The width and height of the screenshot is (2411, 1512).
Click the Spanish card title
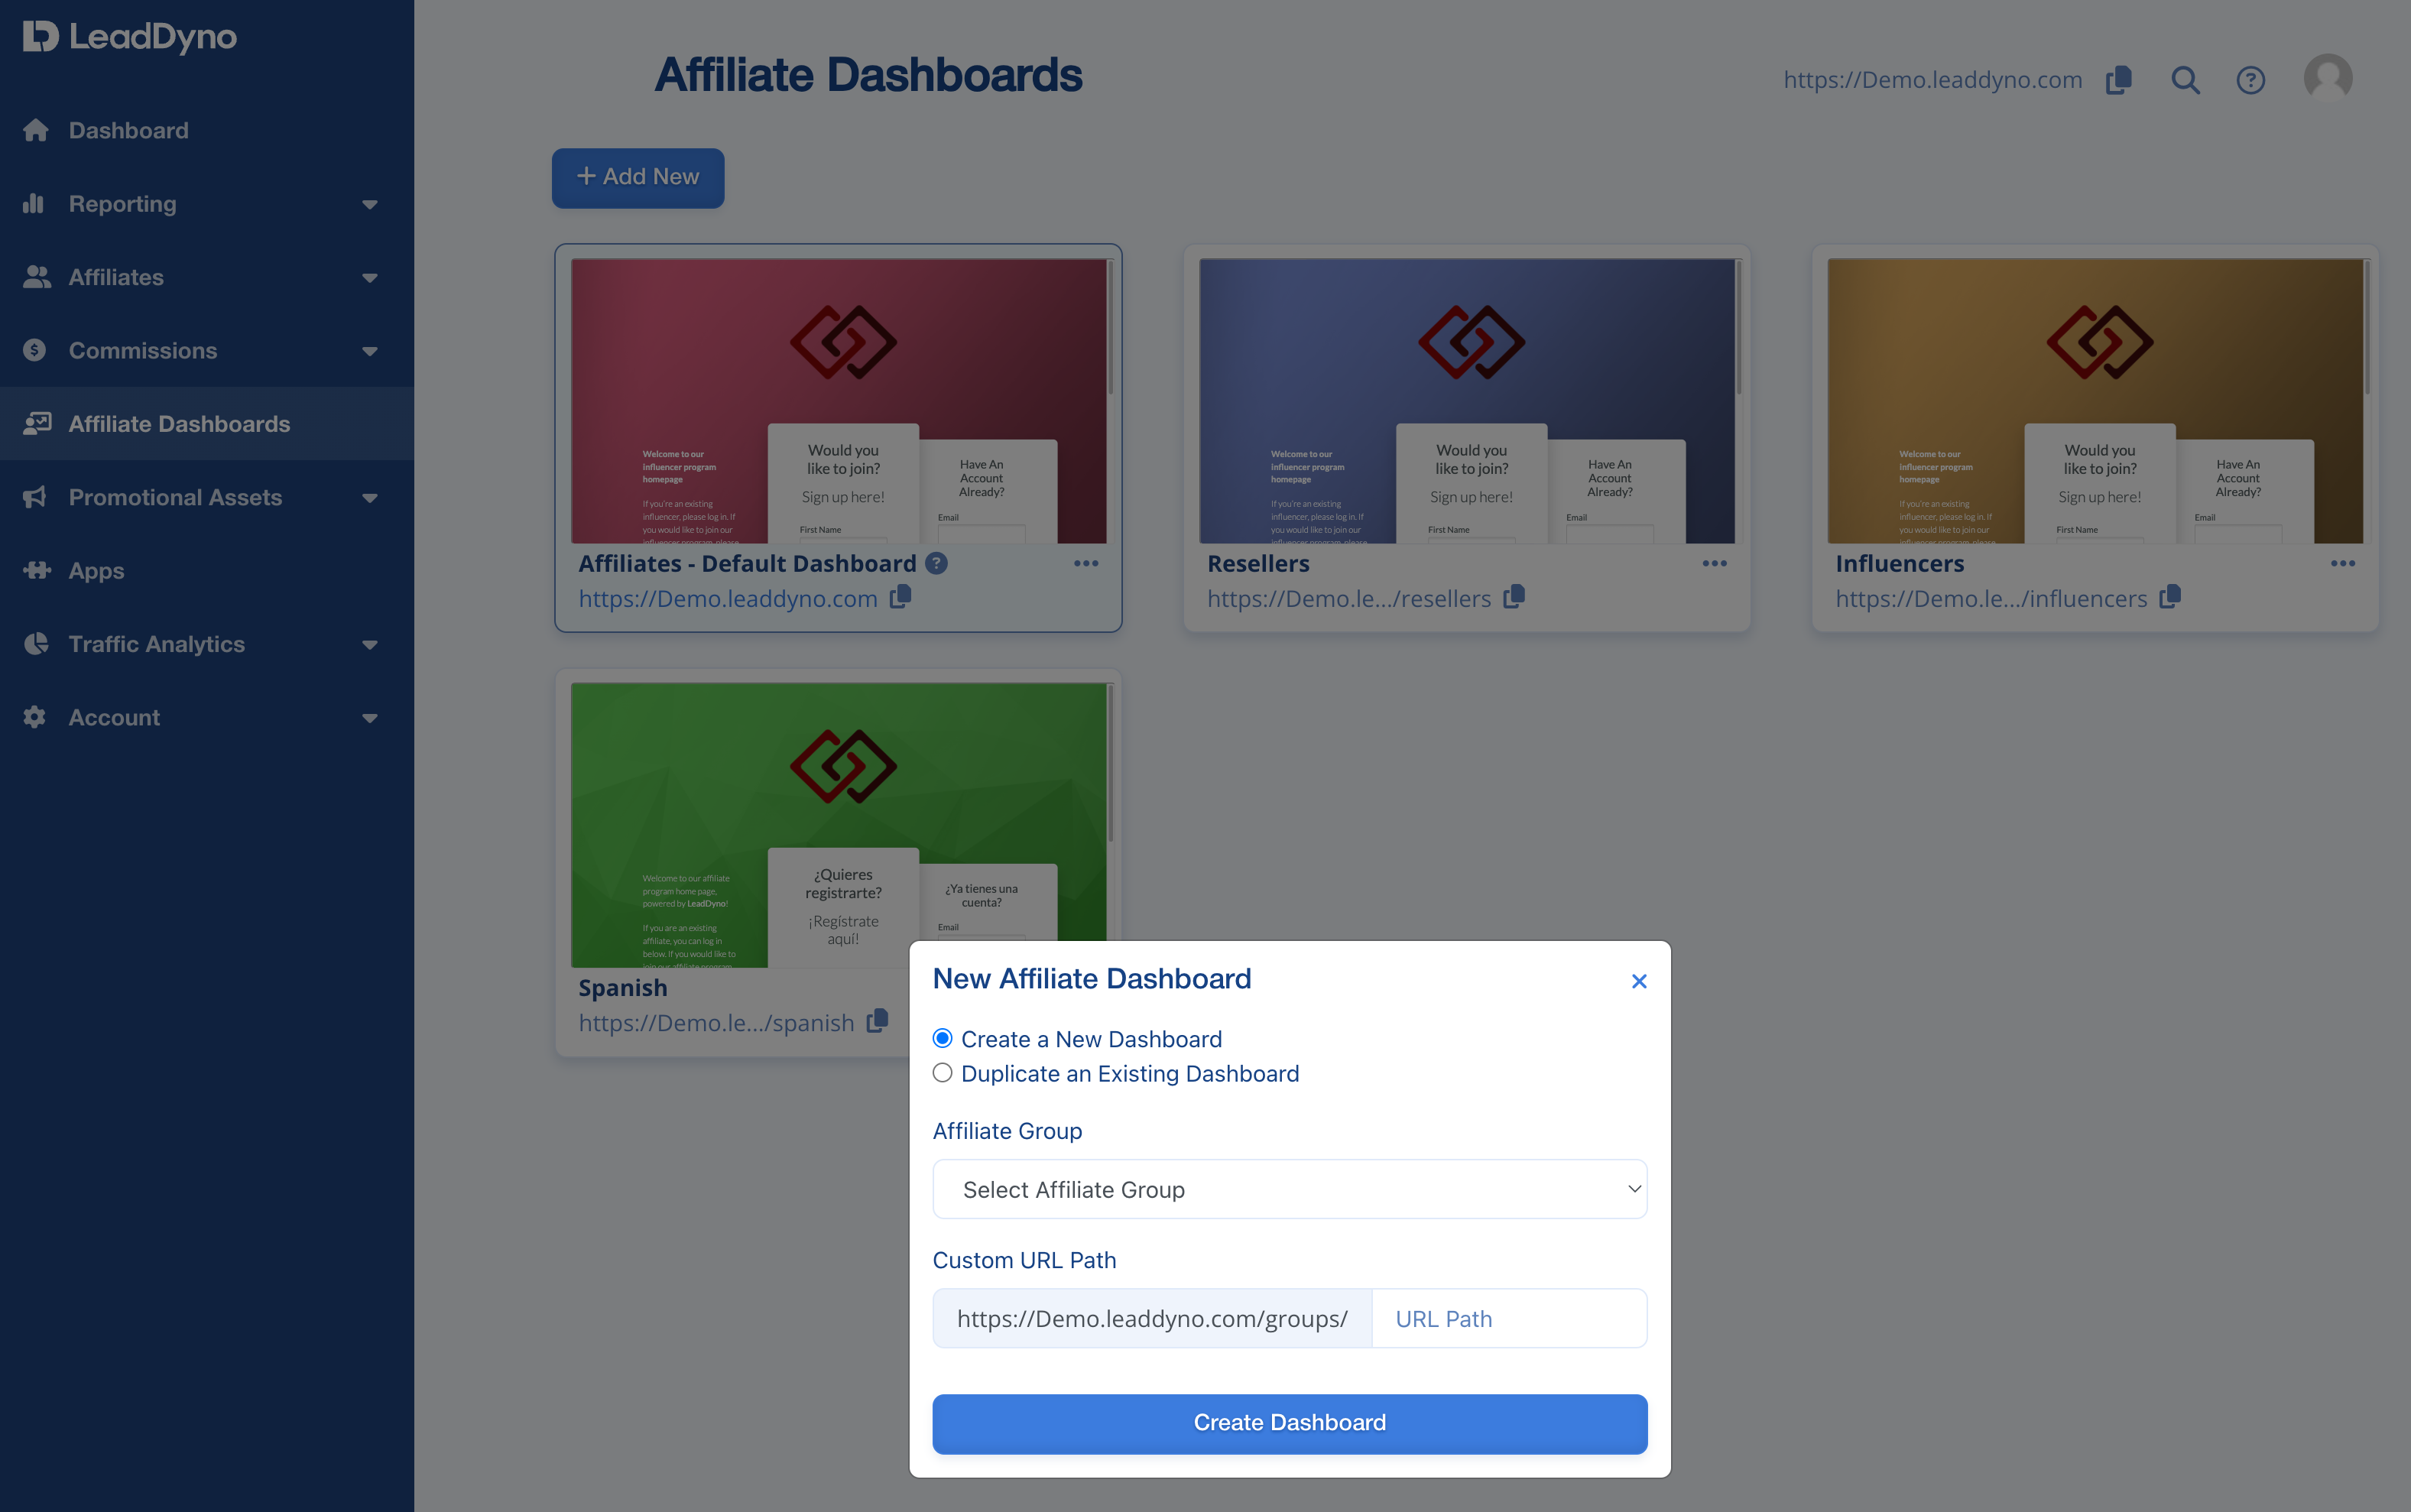[623, 987]
